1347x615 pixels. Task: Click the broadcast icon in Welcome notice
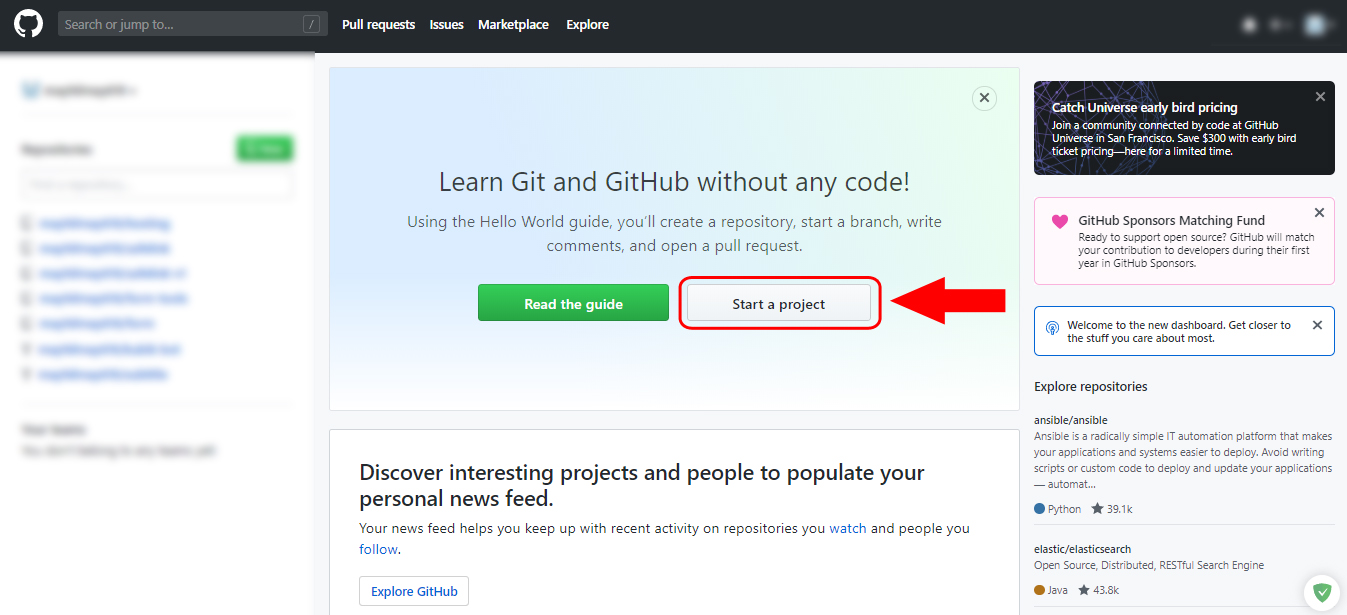click(1052, 327)
